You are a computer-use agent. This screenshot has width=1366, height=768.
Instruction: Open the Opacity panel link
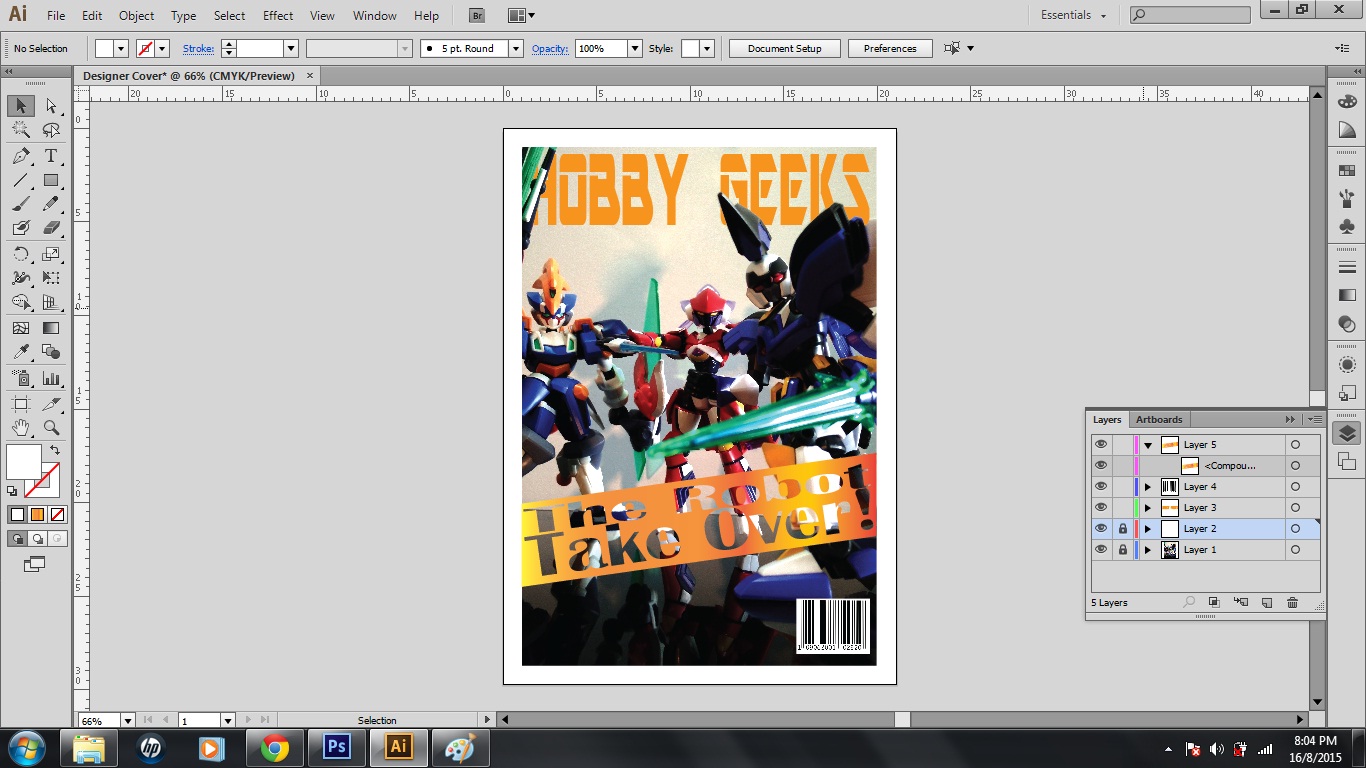click(x=550, y=48)
